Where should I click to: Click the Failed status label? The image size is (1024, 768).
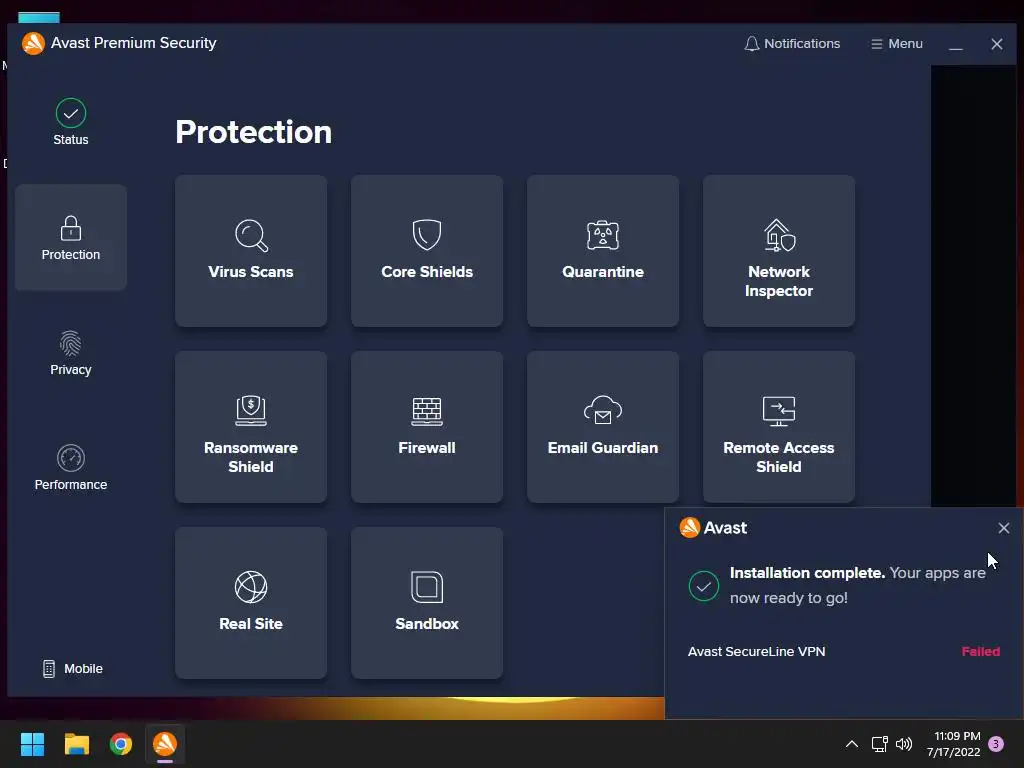coord(980,652)
